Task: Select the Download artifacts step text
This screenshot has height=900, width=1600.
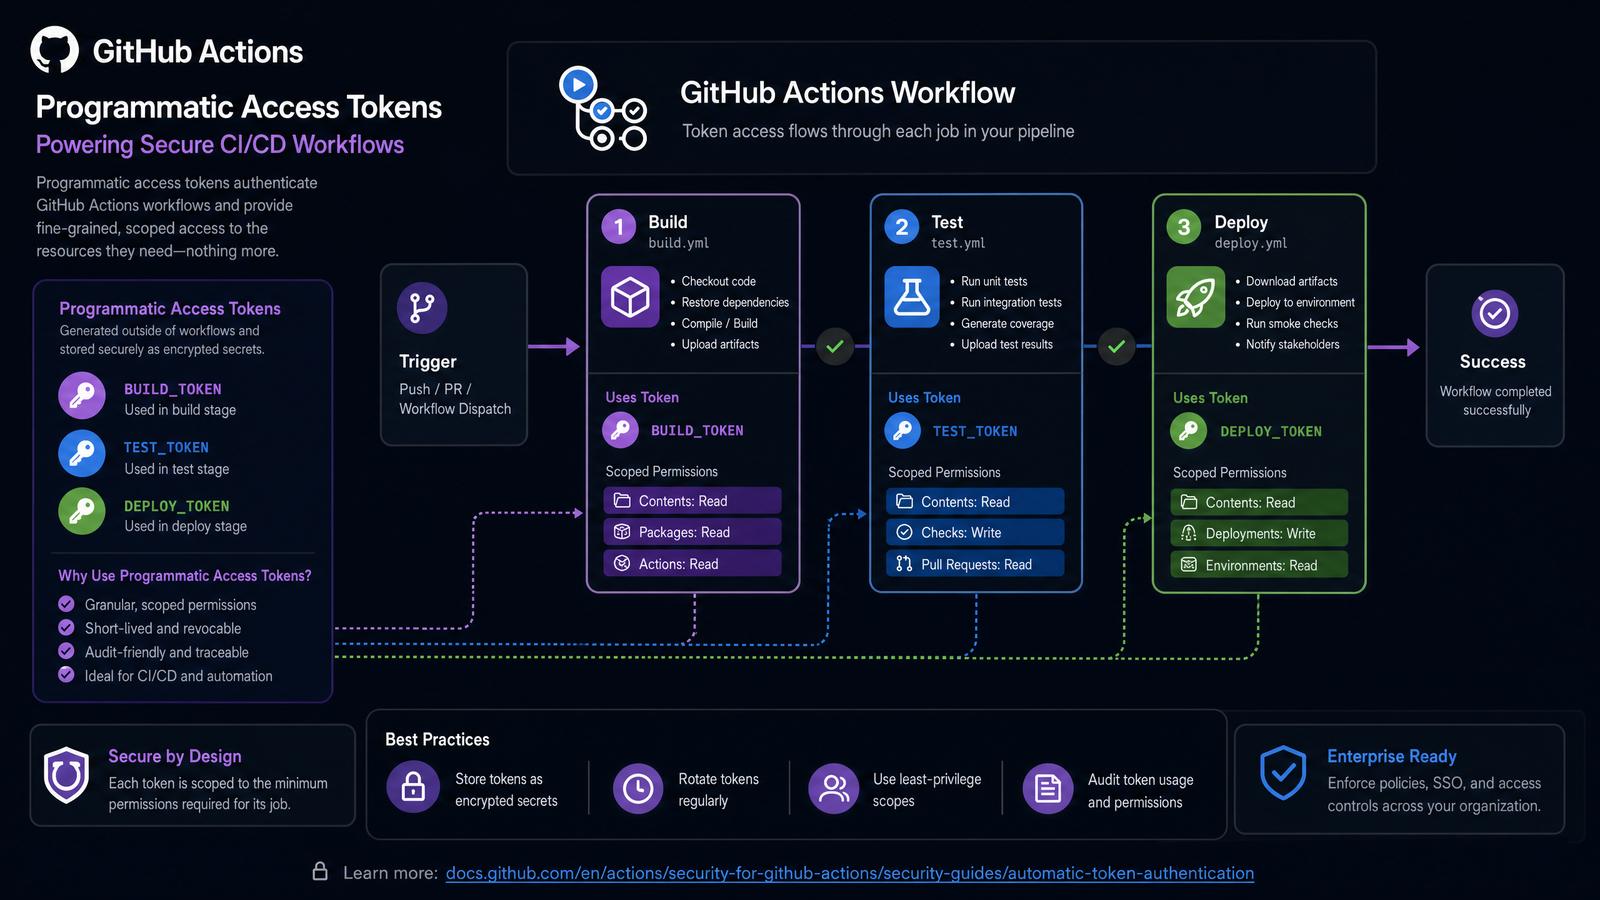Action: [x=1291, y=281]
